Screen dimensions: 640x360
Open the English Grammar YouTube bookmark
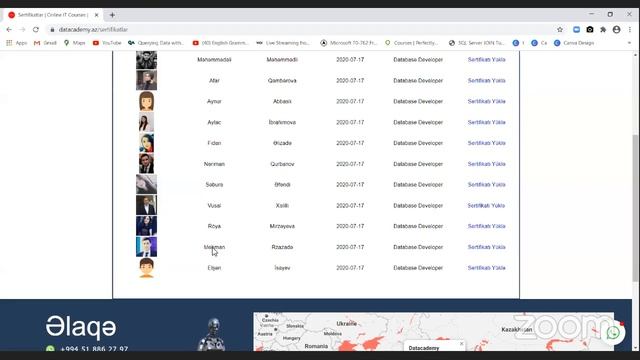tap(220, 43)
